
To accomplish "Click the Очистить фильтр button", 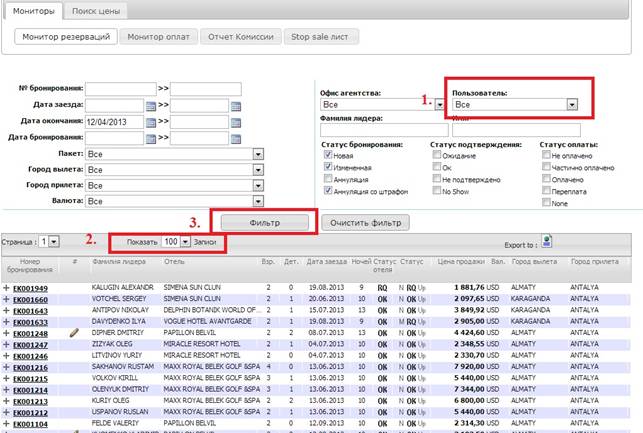I will point(365,223).
